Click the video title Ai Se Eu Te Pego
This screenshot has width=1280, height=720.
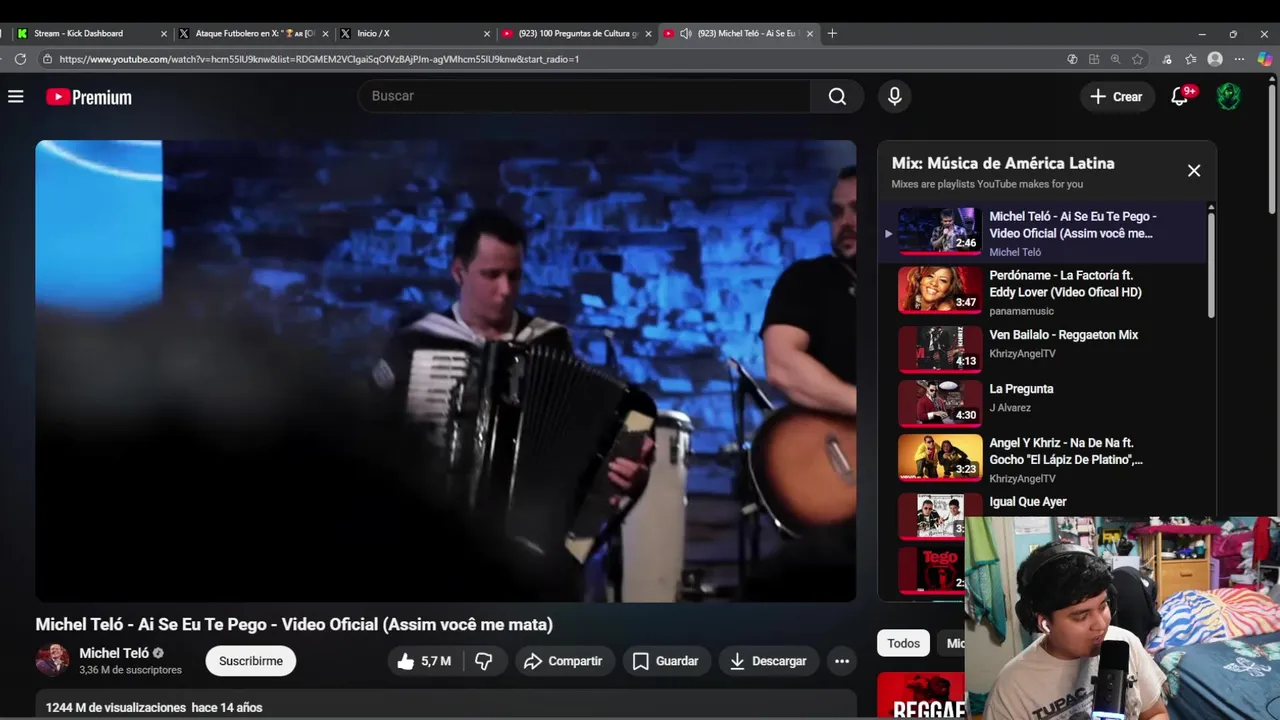point(294,624)
